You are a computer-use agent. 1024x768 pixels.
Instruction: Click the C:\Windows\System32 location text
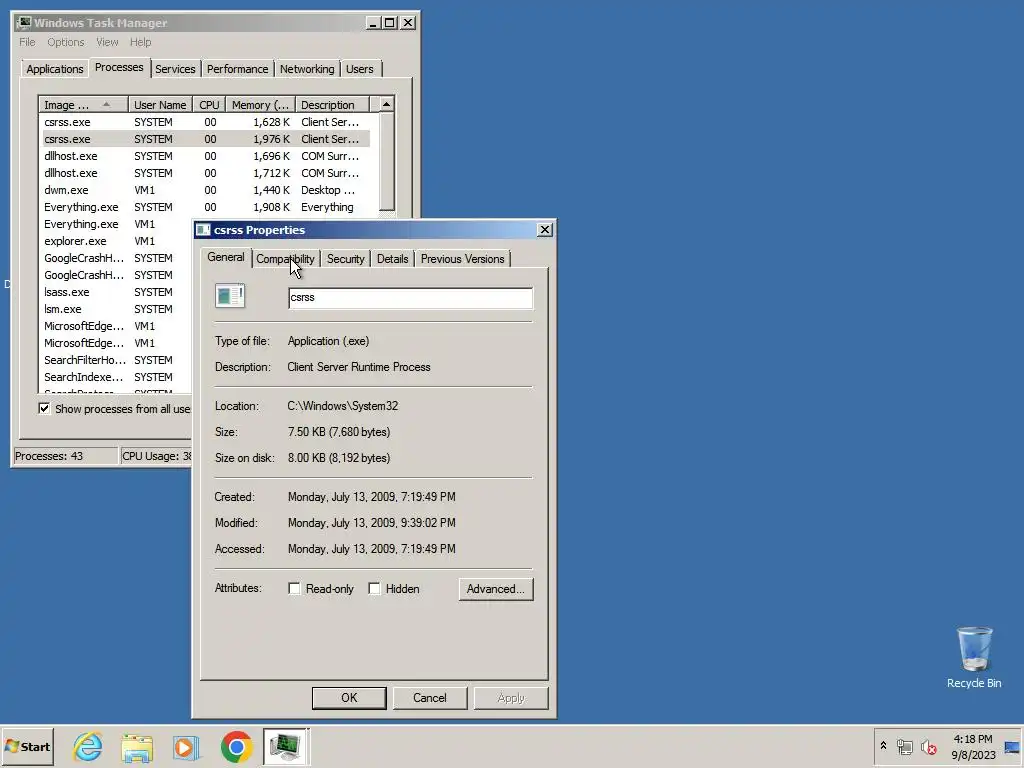[x=342, y=406]
